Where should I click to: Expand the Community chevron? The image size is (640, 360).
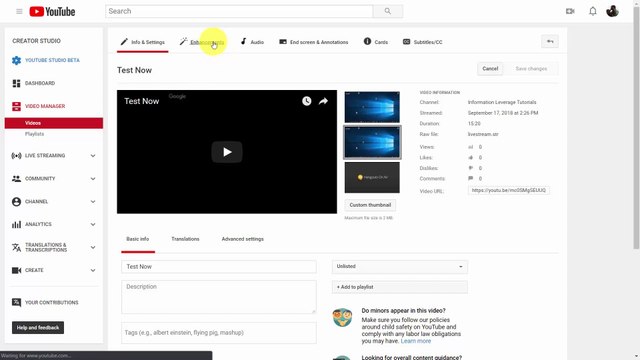(x=93, y=179)
